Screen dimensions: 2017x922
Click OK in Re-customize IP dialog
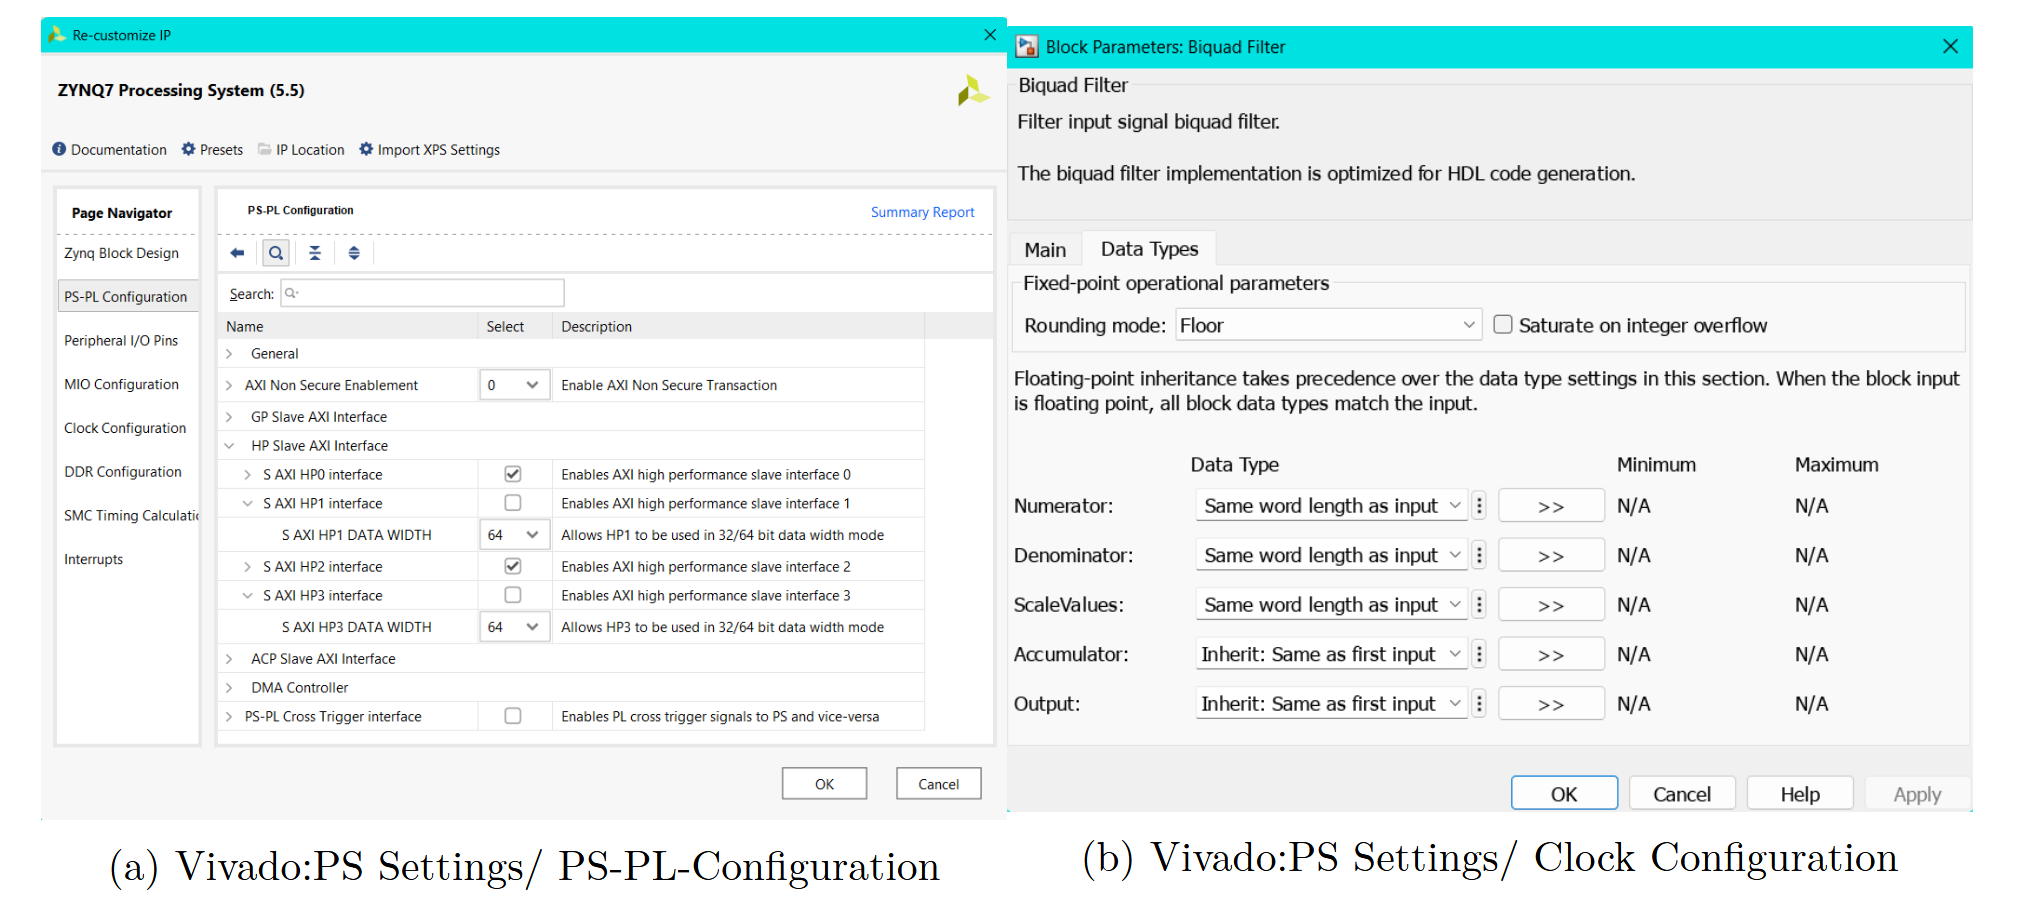(x=824, y=784)
